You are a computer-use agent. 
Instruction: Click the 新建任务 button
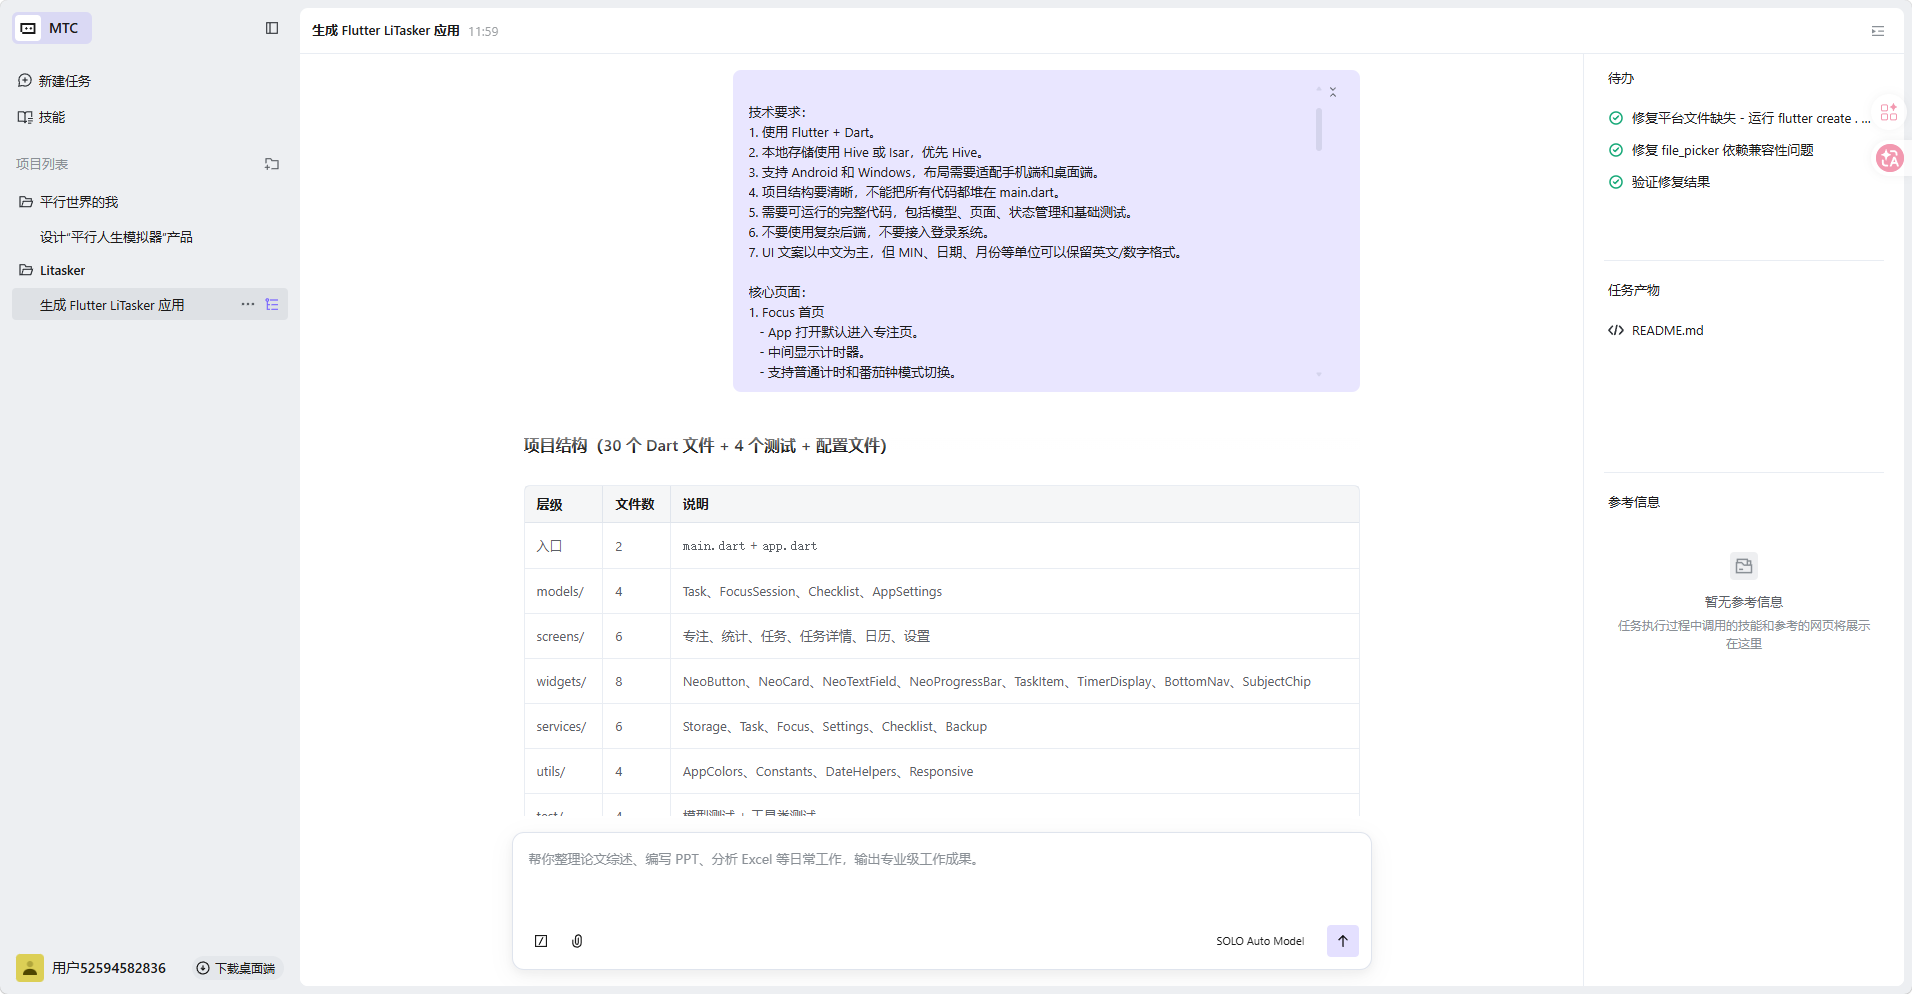pos(64,81)
